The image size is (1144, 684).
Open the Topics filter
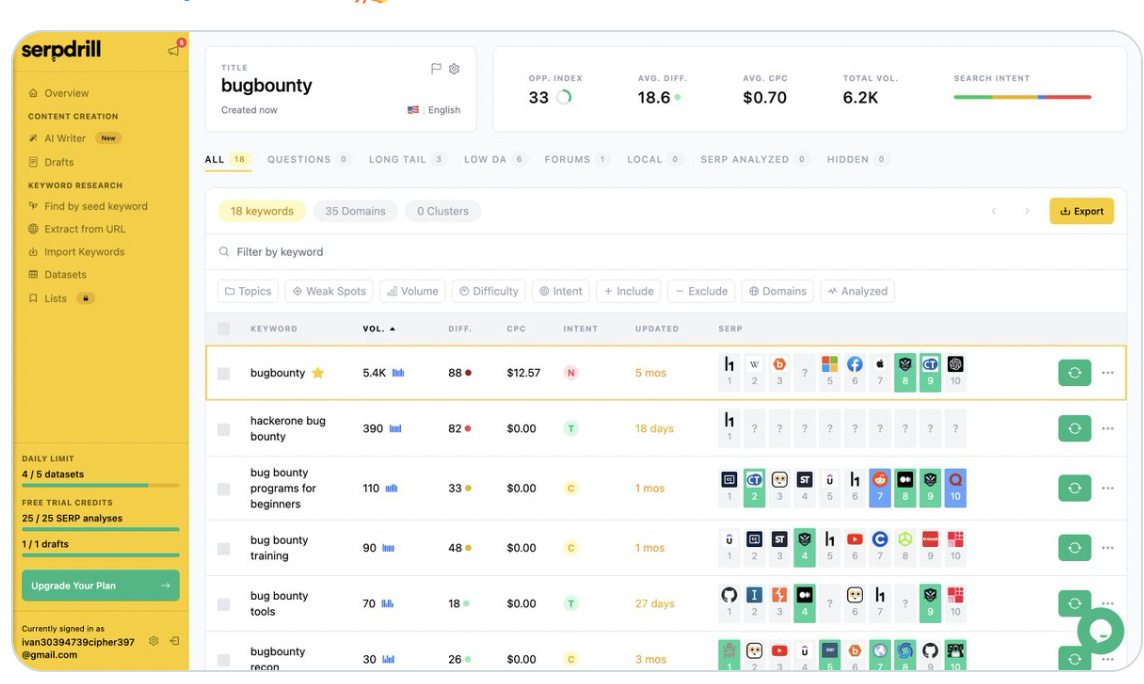pyautogui.click(x=248, y=291)
